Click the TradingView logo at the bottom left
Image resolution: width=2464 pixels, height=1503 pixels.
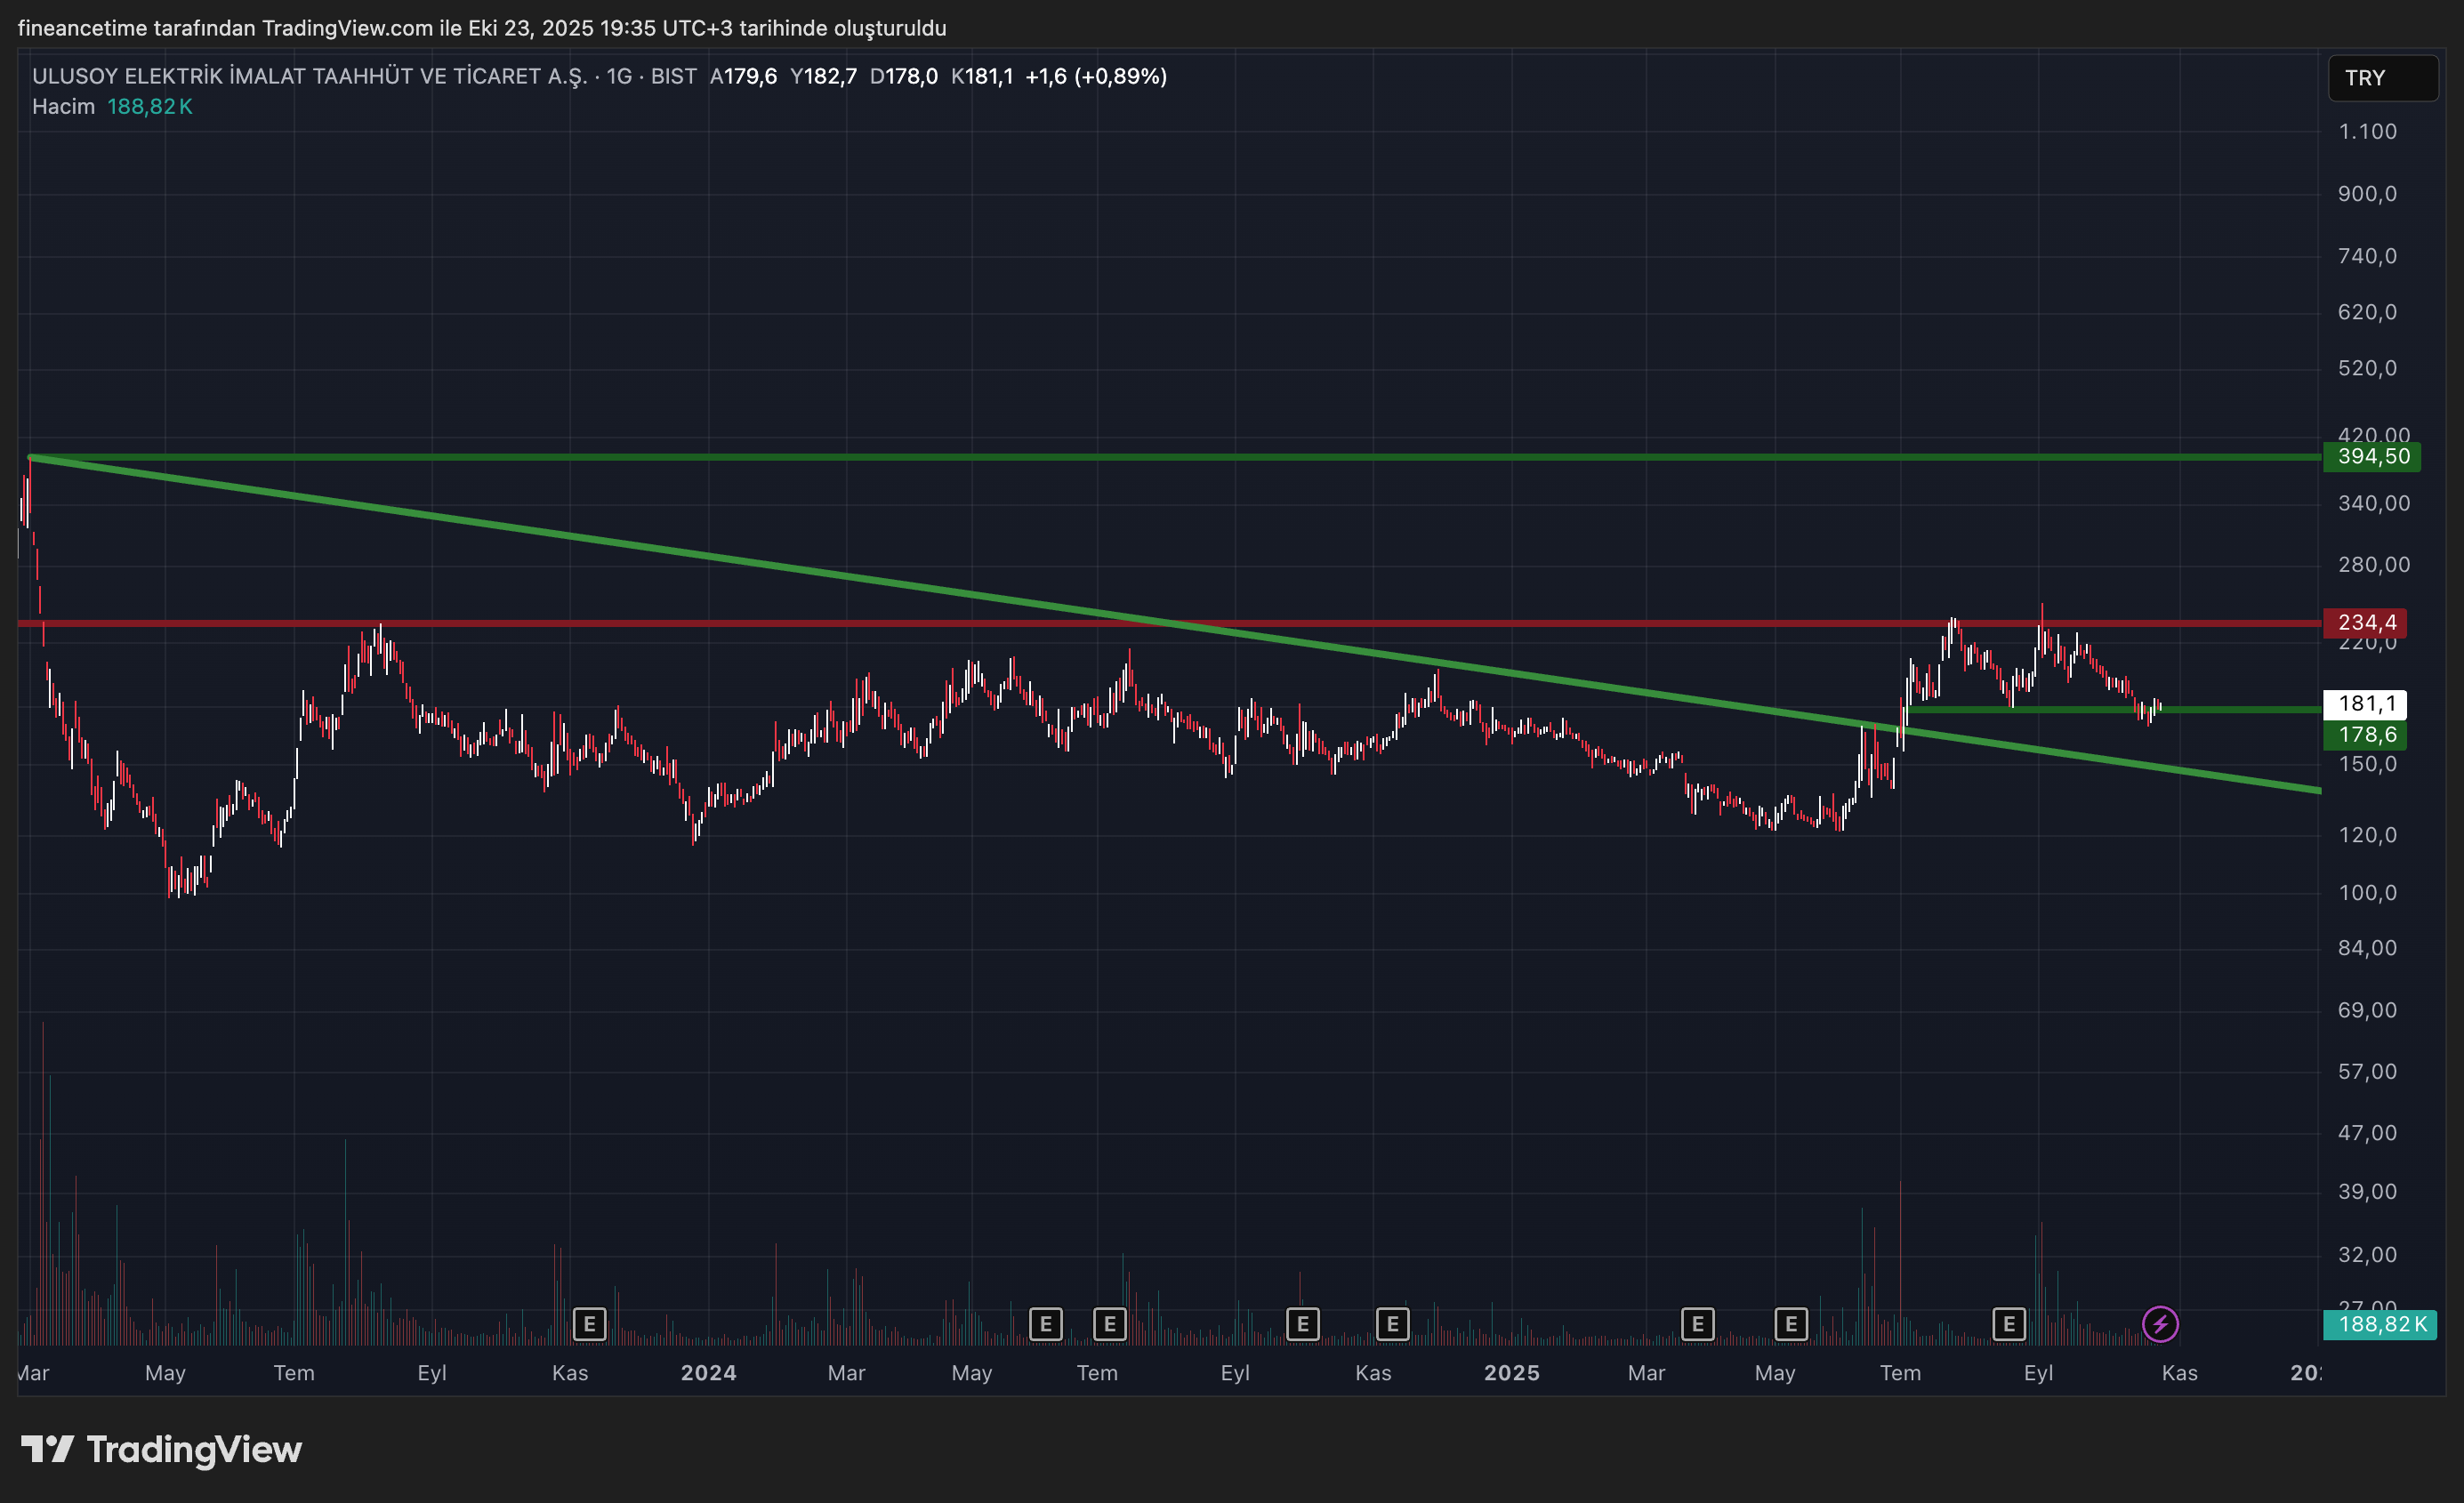pos(162,1449)
